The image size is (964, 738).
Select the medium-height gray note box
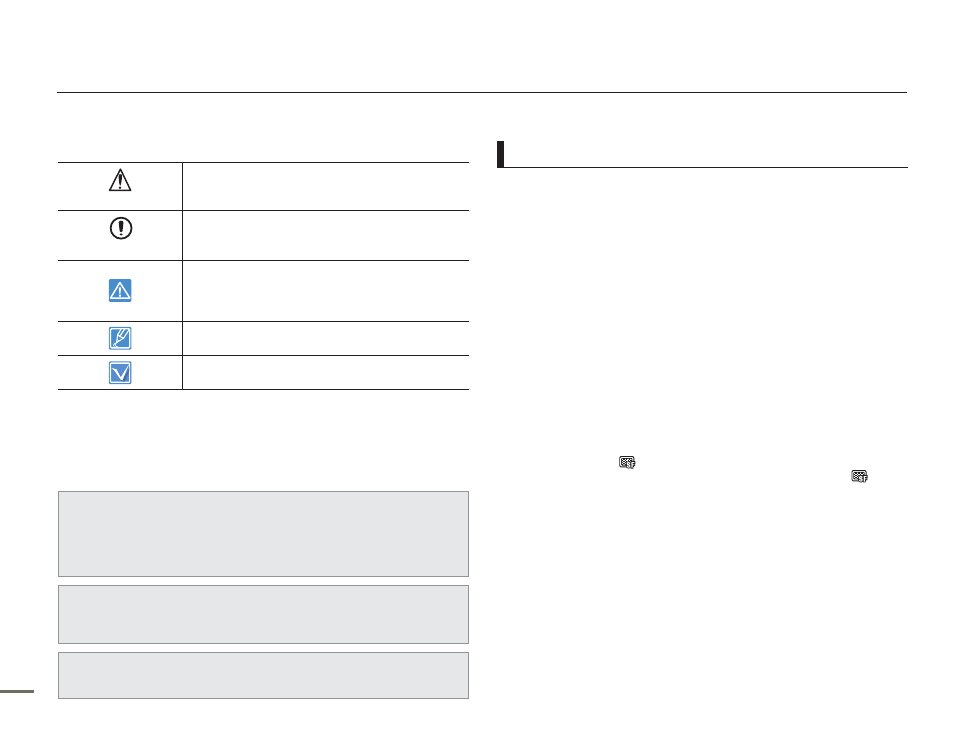263,614
